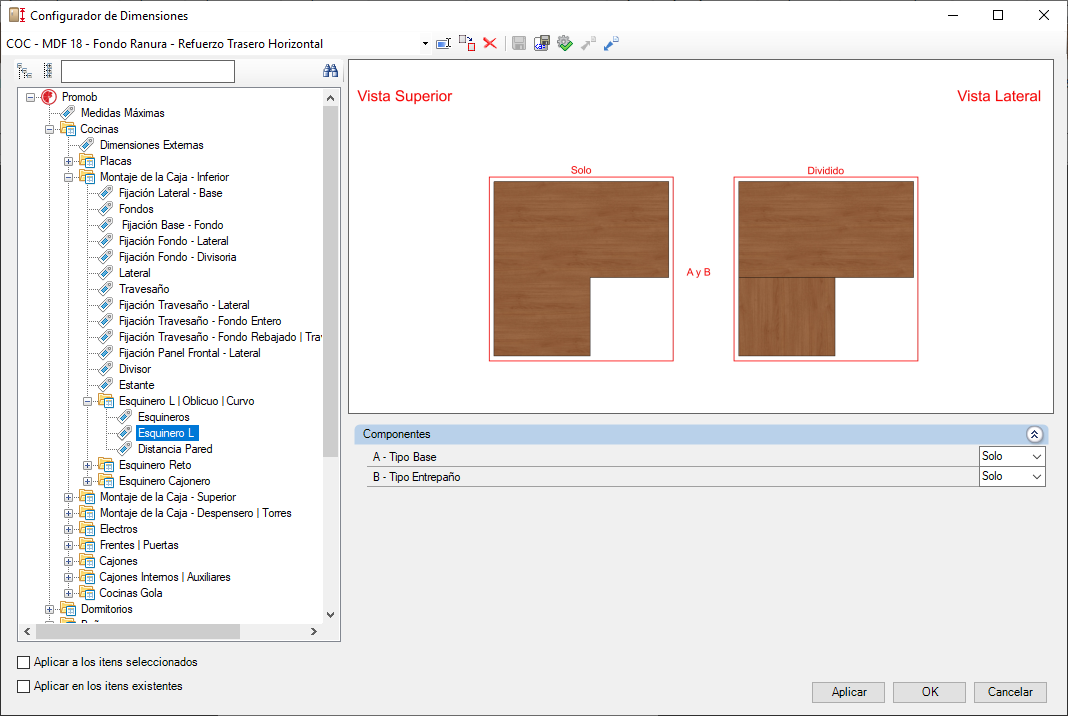Screen dimensions: 1068x716
Task: Click the tag icon beside Fondos
Action: click(x=106, y=209)
